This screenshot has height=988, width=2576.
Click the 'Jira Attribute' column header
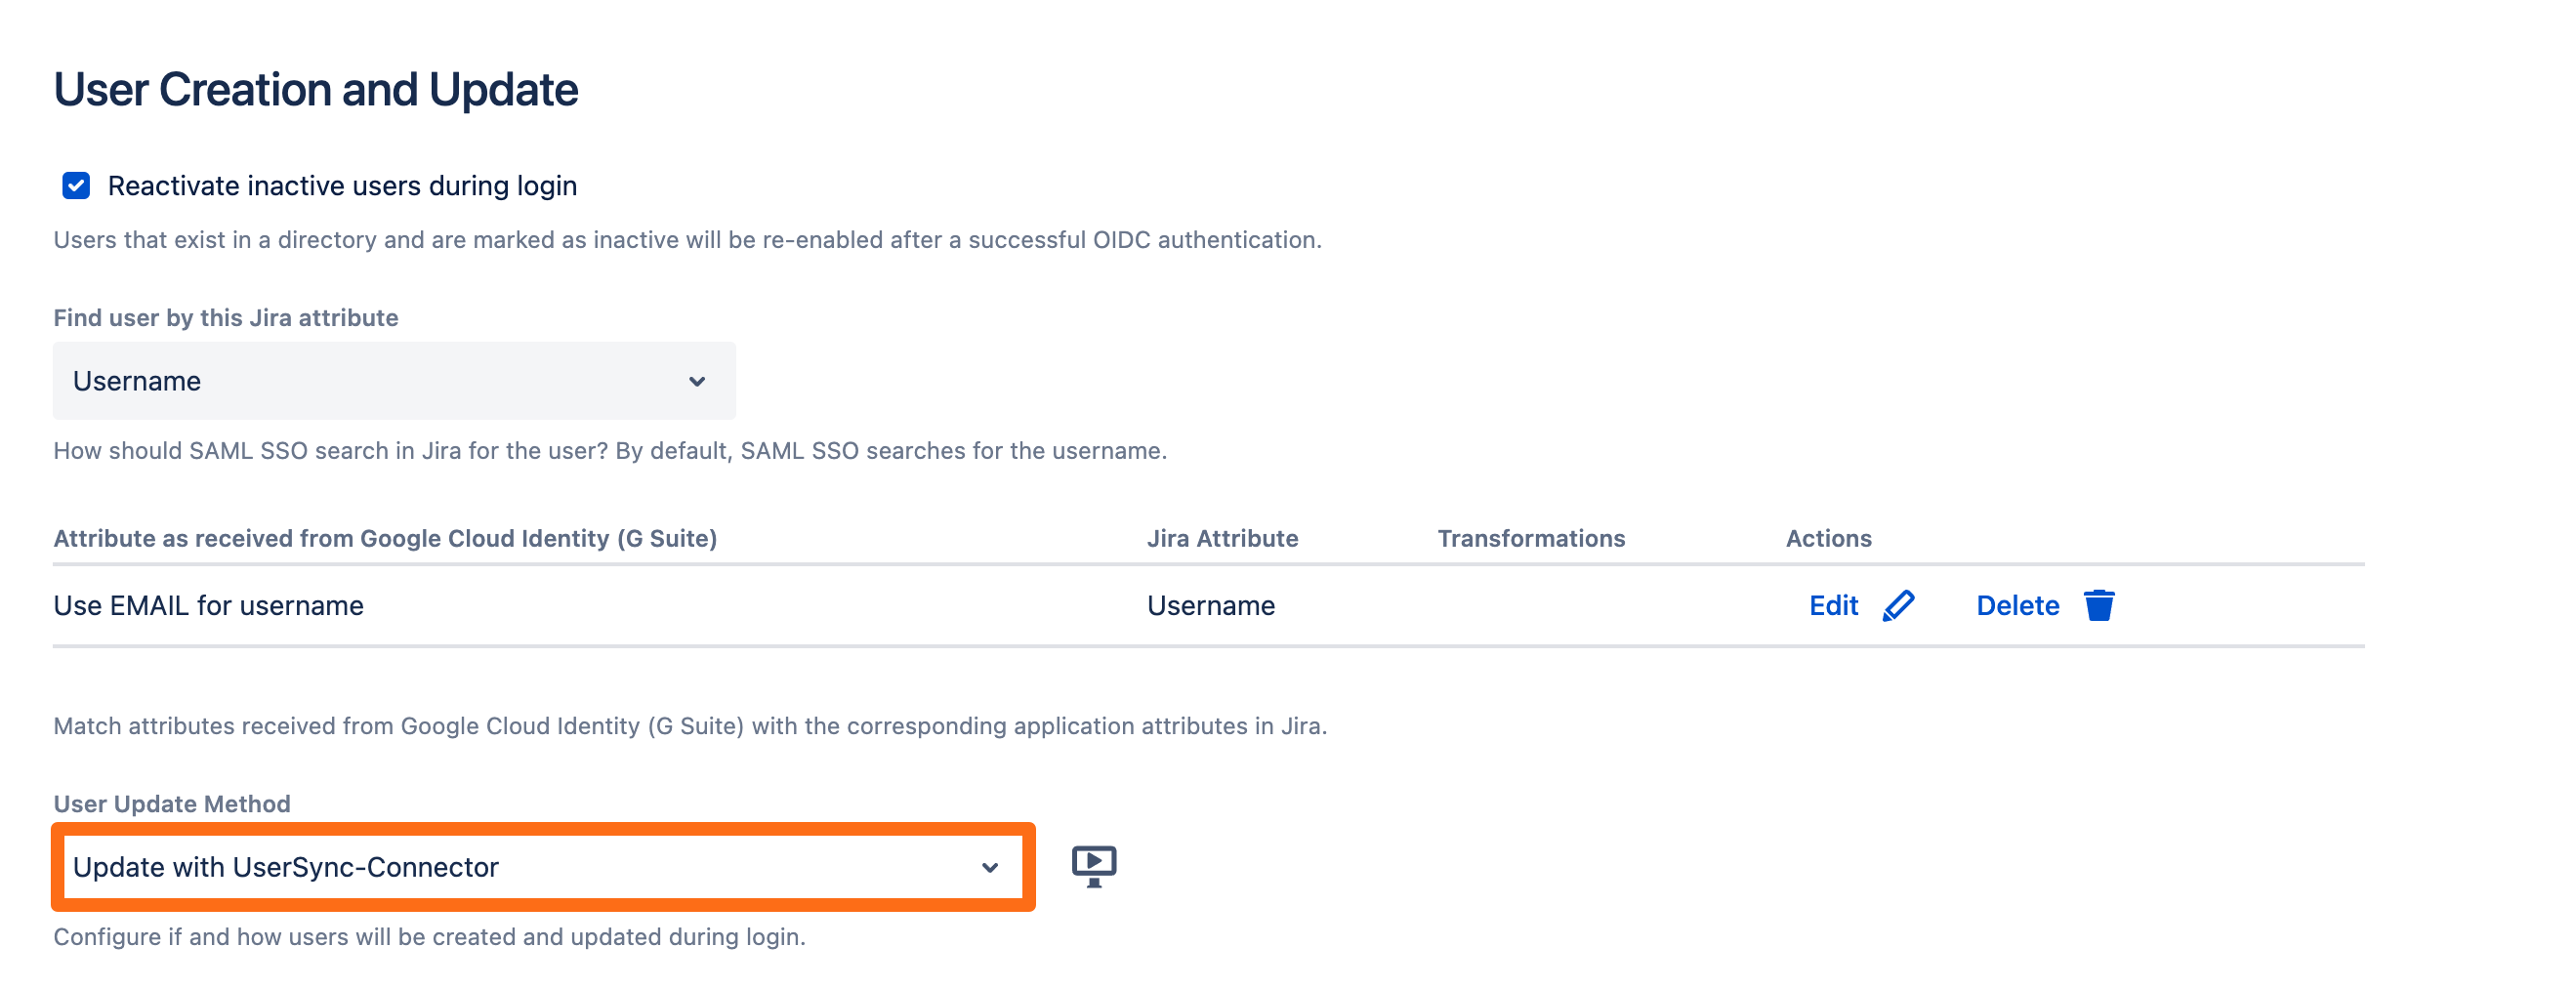click(1222, 538)
